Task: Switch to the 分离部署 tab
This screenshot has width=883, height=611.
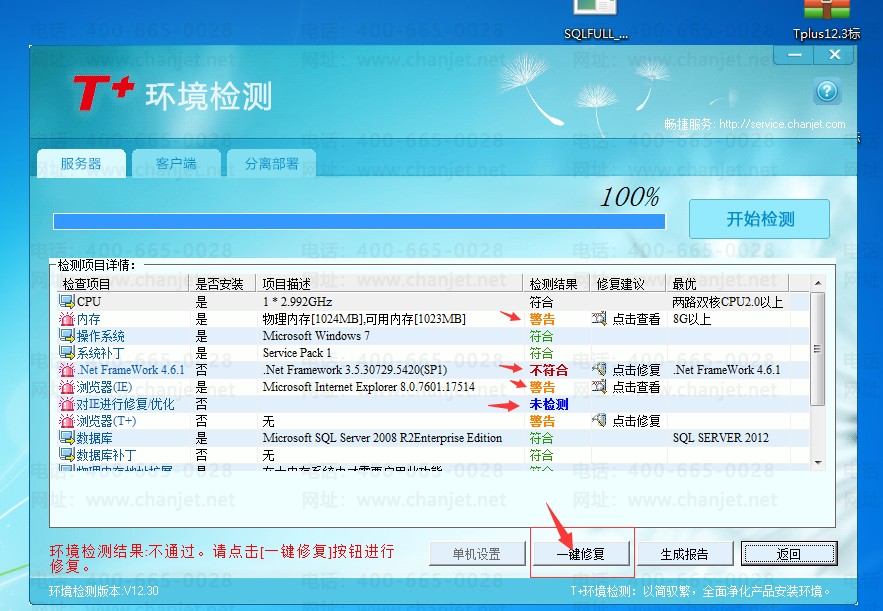Action: click(x=271, y=164)
